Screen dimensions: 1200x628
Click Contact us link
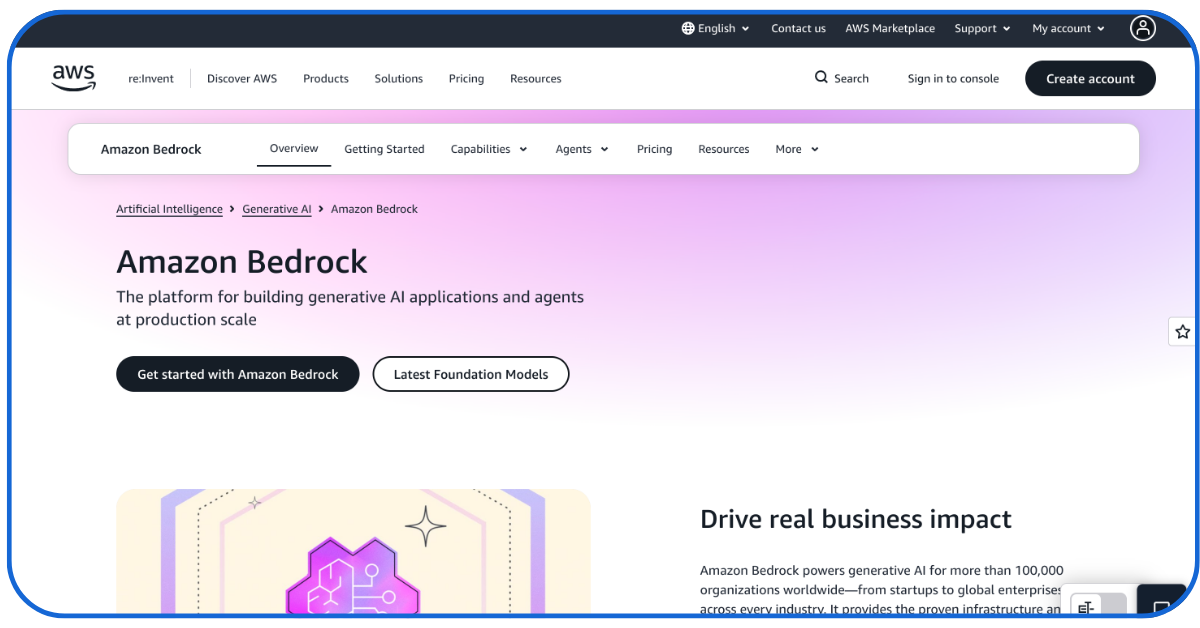[x=798, y=28]
